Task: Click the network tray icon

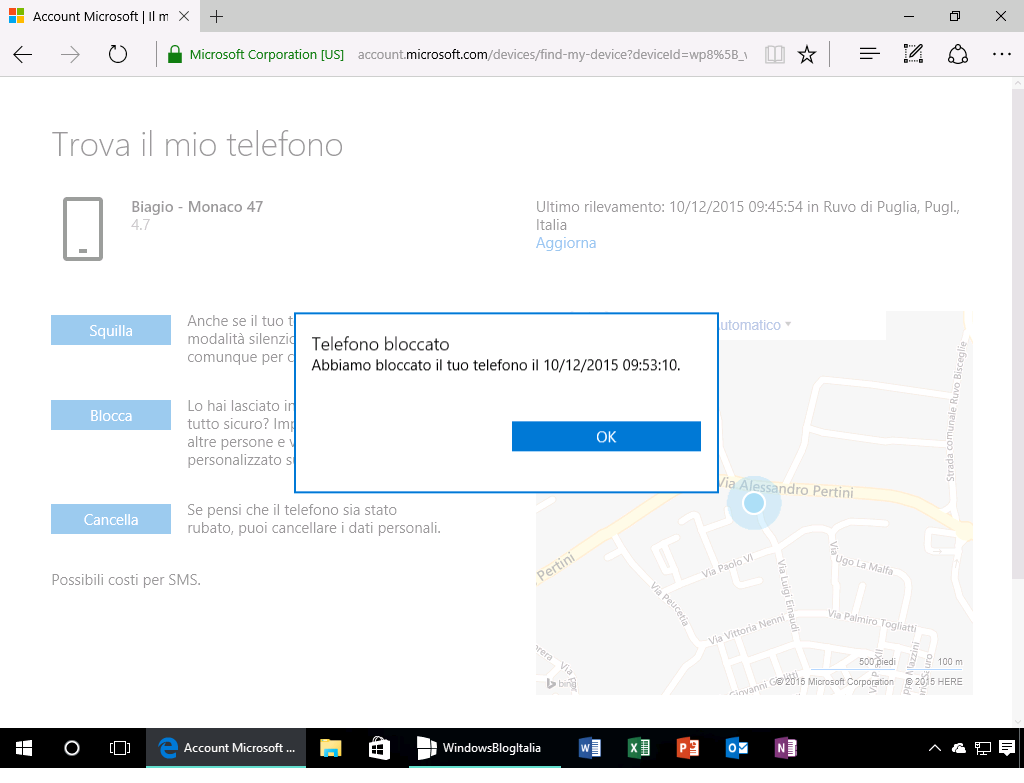Action: point(983,748)
